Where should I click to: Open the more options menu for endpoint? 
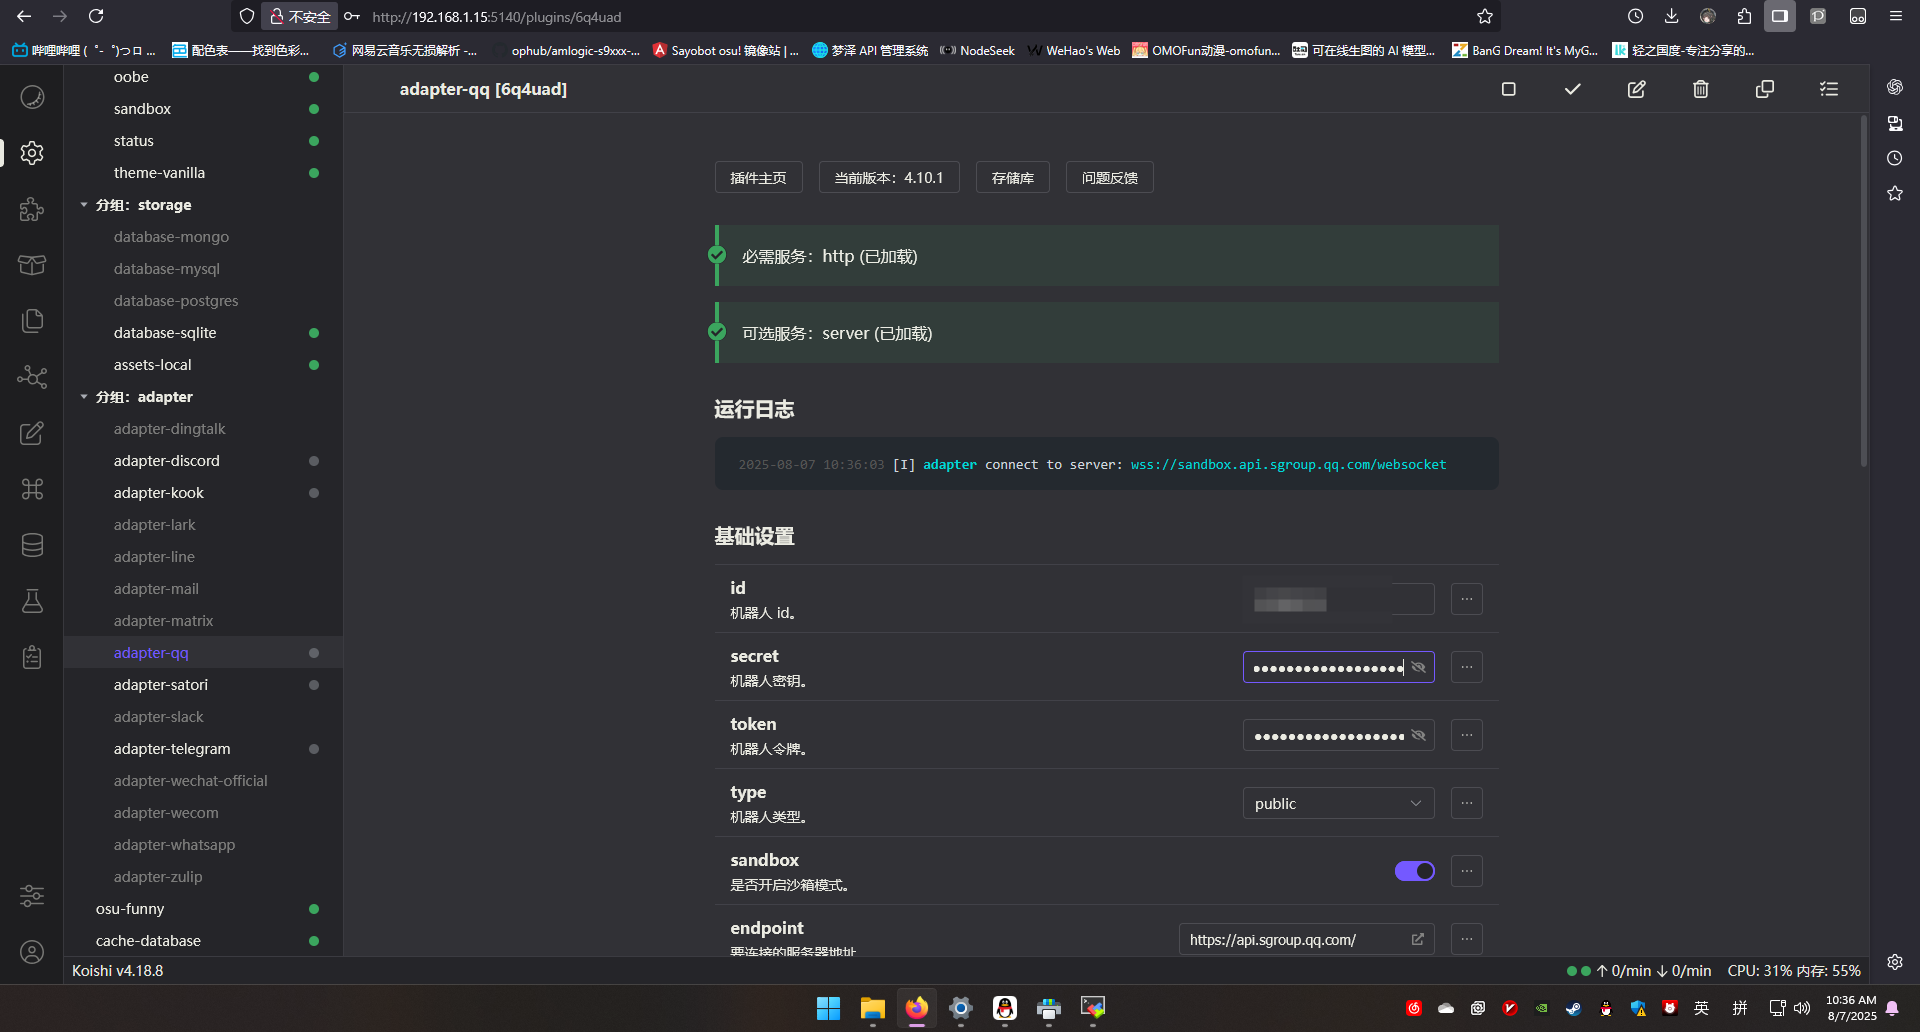click(1467, 939)
